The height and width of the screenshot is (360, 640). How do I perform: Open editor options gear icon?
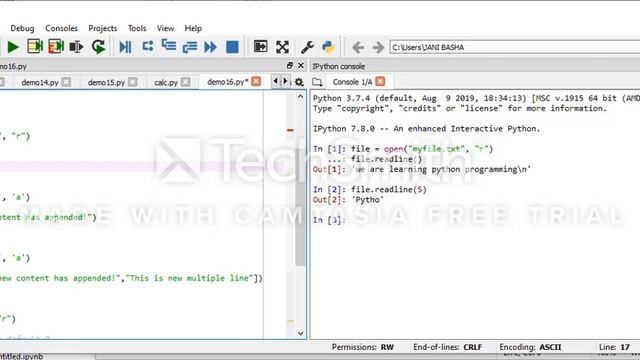click(x=299, y=82)
